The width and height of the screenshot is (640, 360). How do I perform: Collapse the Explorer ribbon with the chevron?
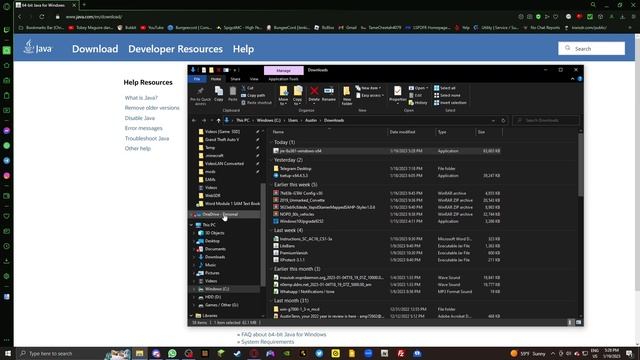tap(572, 79)
